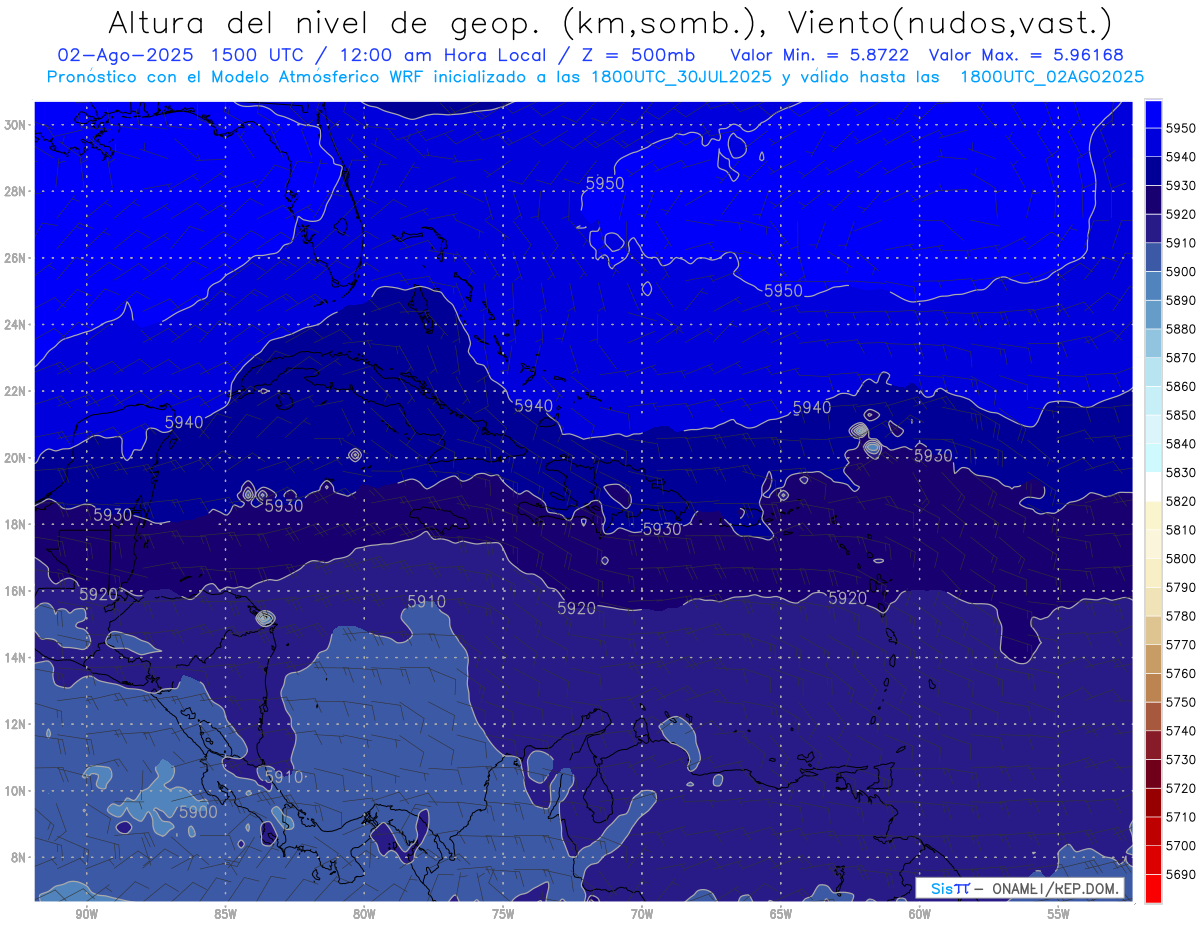Click the 65W longitude axis label
The width and height of the screenshot is (1200, 927).
point(781,914)
